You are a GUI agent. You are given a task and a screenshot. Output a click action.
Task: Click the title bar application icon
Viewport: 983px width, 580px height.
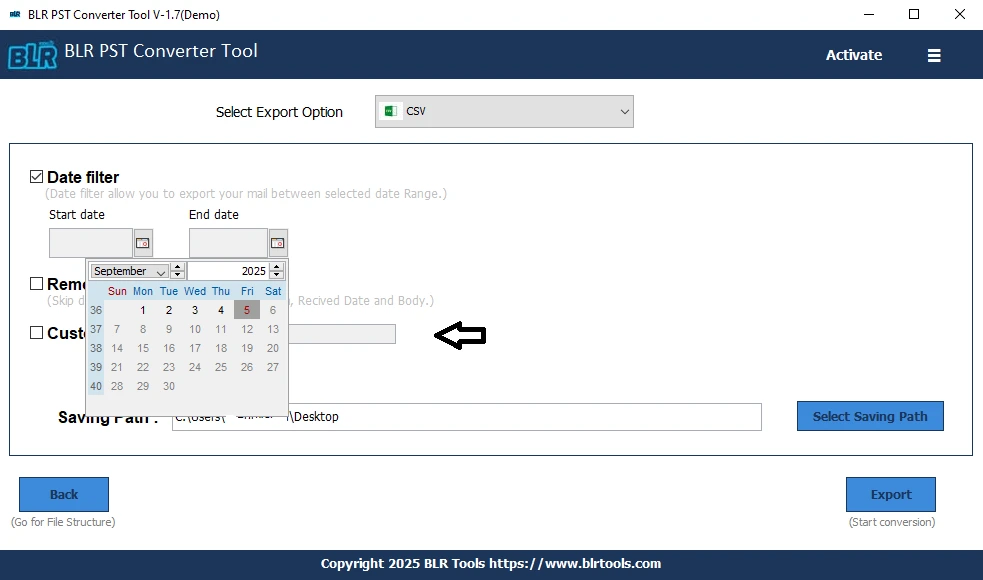coord(15,14)
